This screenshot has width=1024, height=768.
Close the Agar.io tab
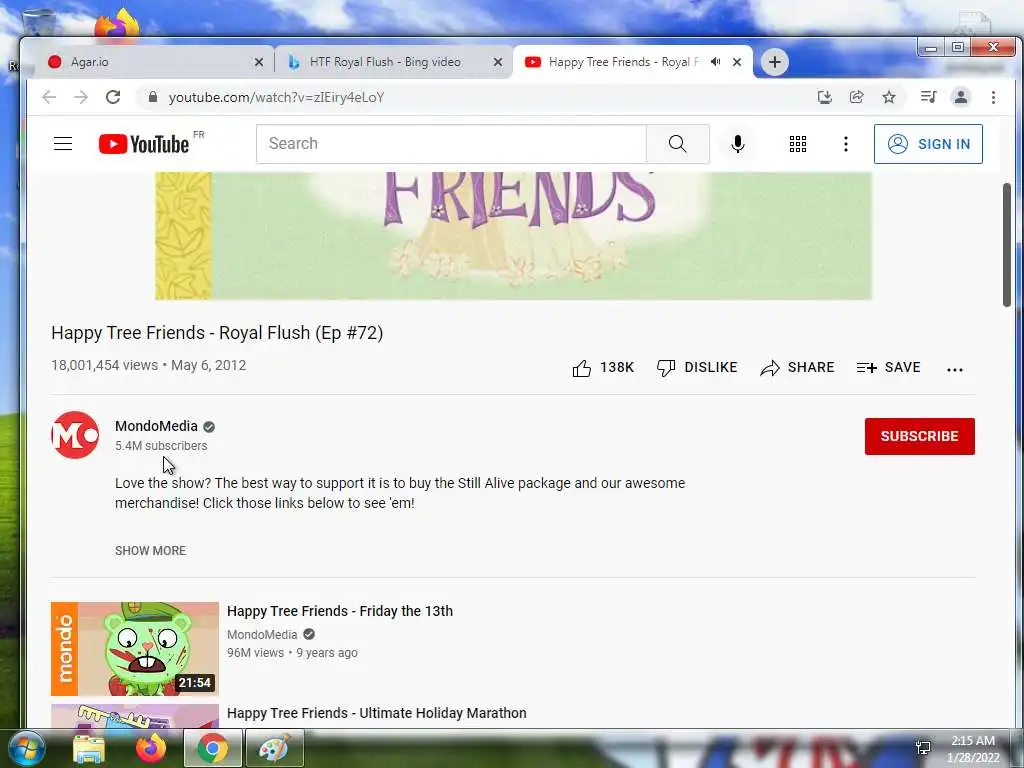pos(259,62)
